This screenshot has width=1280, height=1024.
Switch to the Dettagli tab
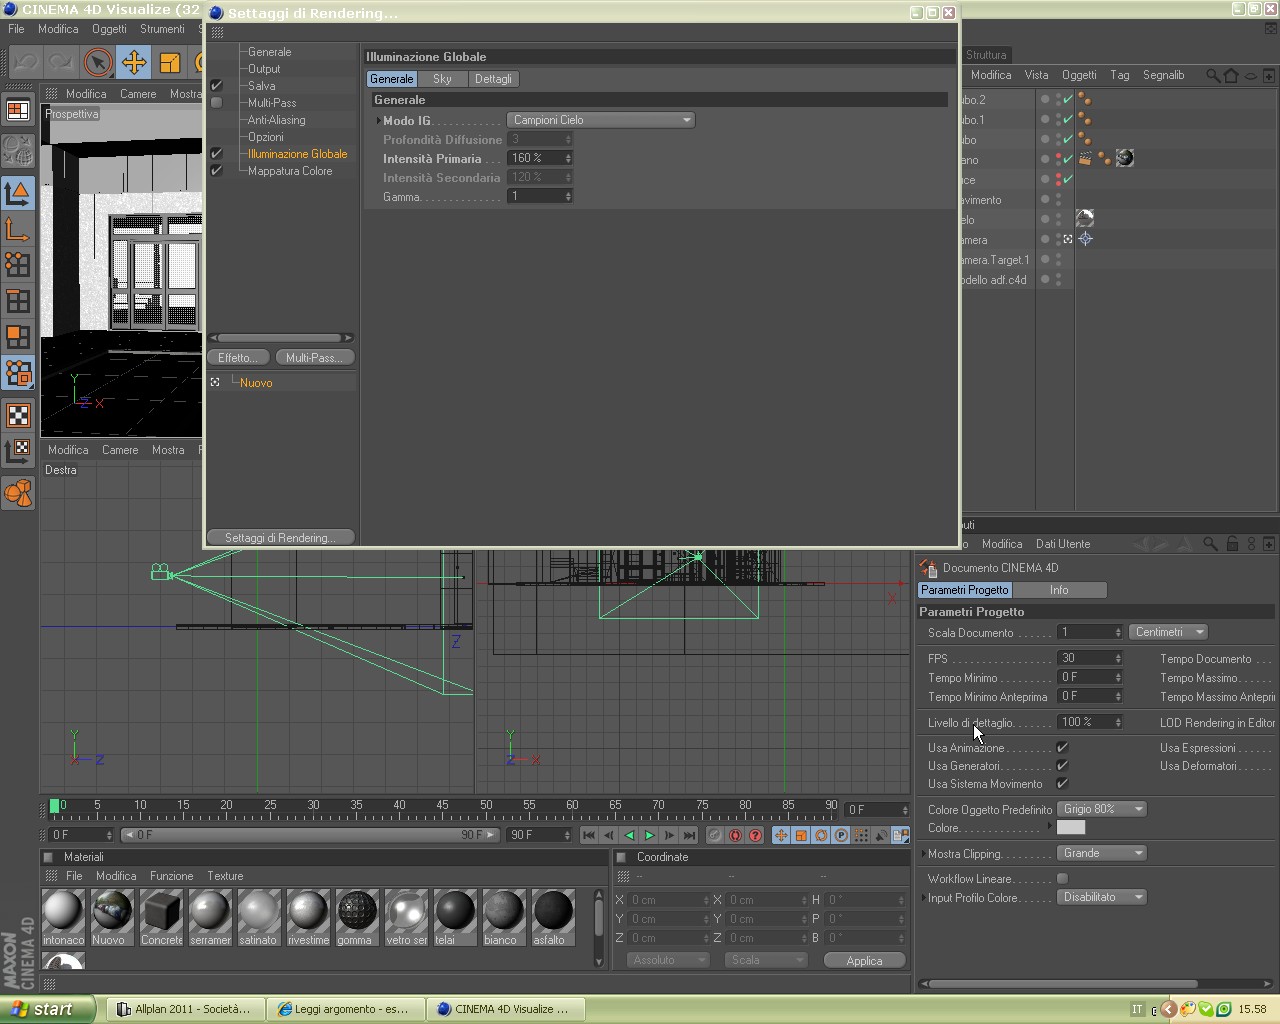493,79
